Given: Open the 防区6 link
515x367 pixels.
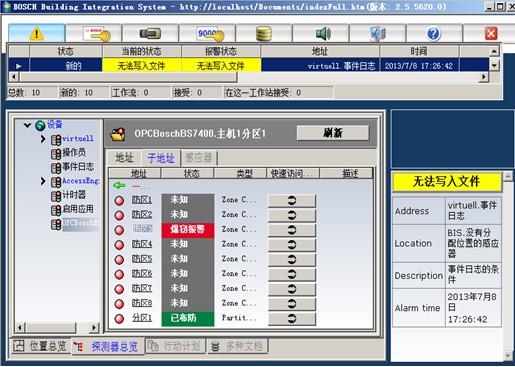Looking at the screenshot, I should pos(142,274).
